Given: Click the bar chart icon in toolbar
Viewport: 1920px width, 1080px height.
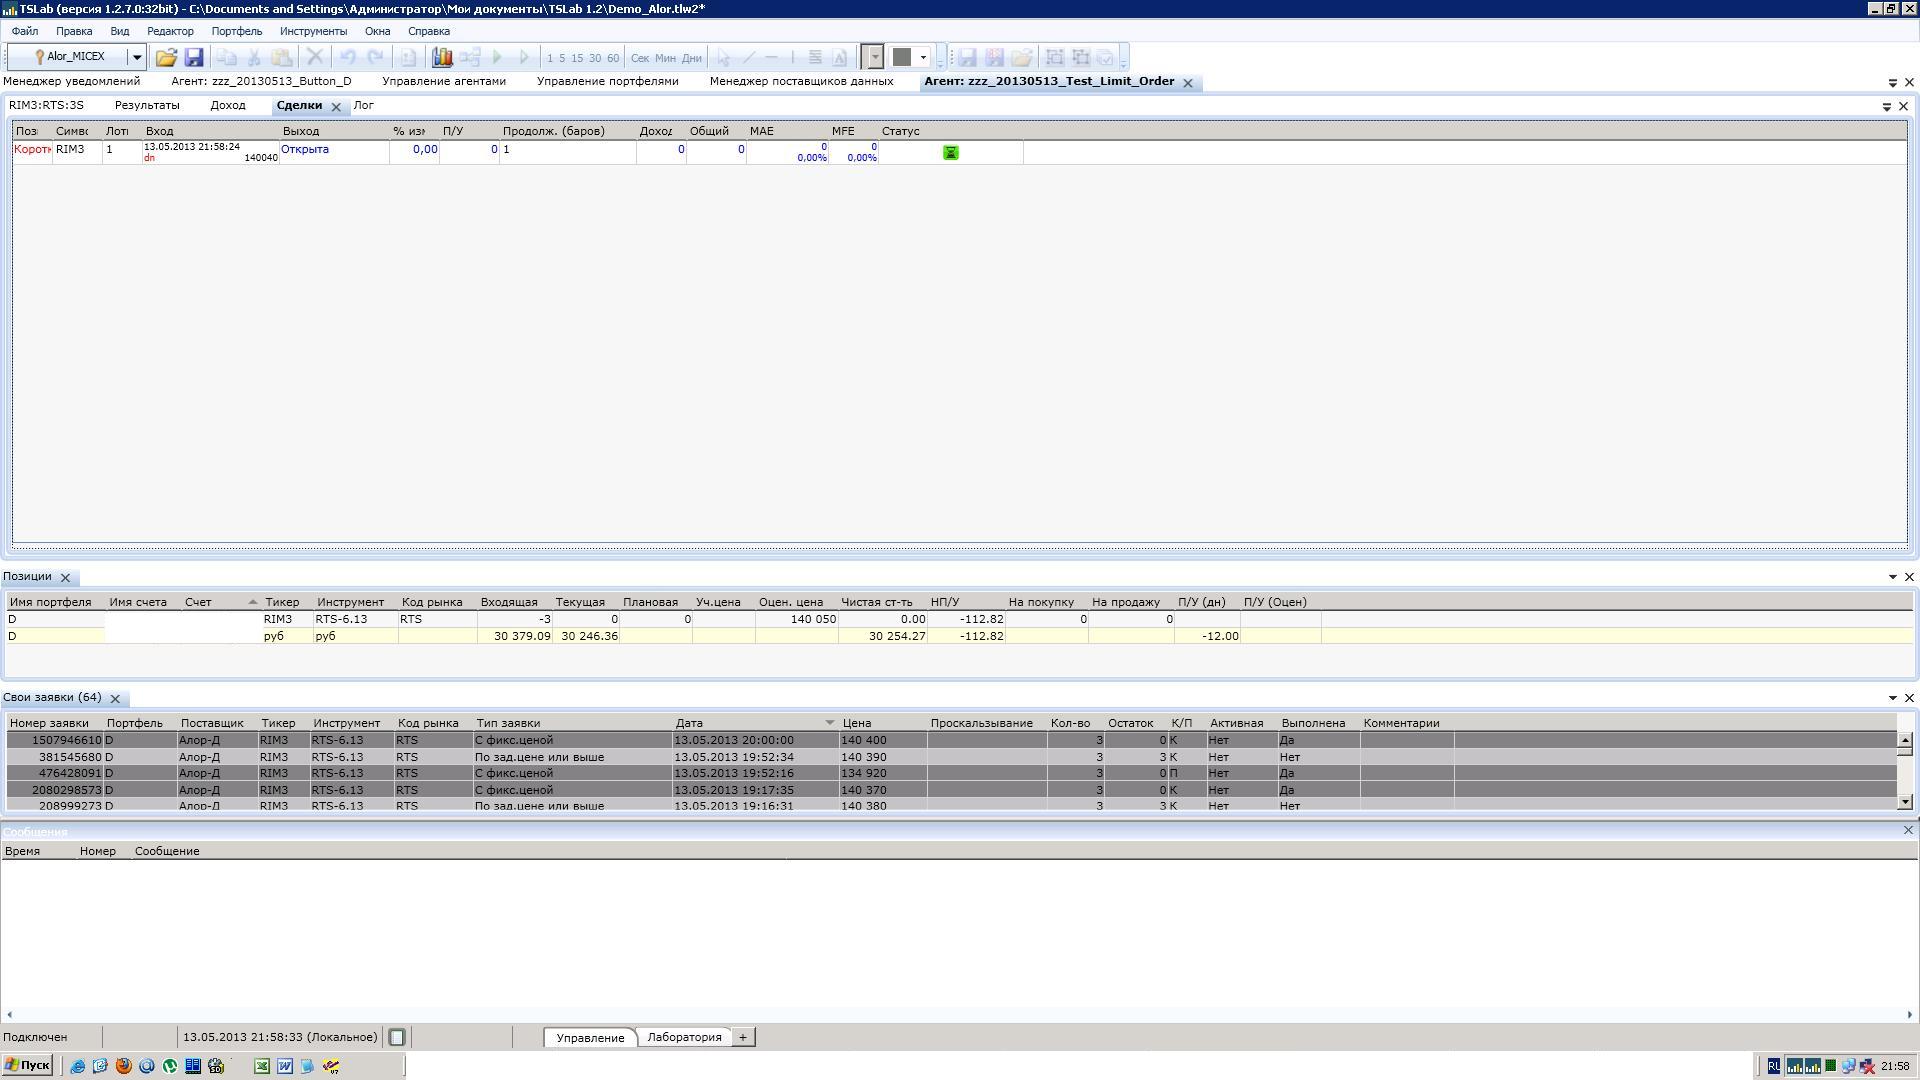Looking at the screenshot, I should coord(442,58).
